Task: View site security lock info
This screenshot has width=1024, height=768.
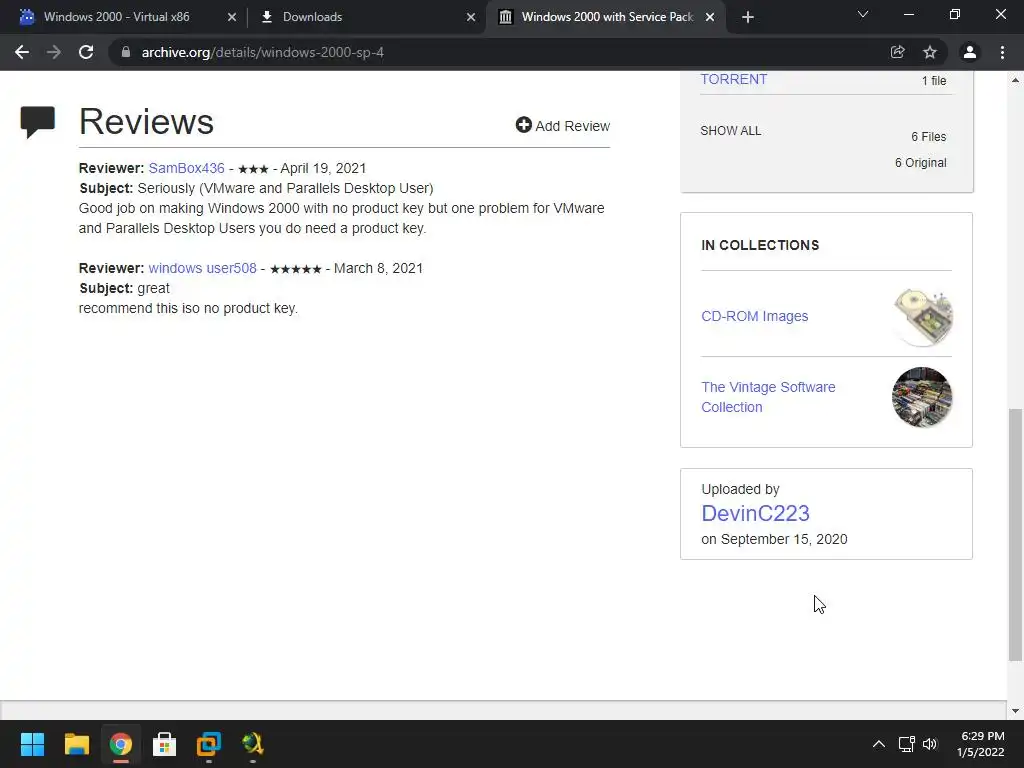Action: pos(126,52)
